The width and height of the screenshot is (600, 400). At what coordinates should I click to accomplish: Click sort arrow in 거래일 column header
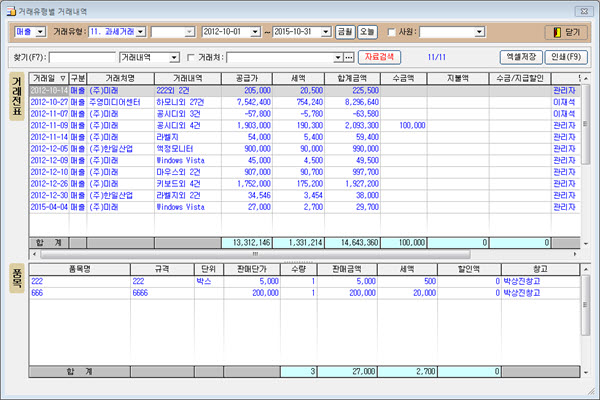click(x=64, y=77)
